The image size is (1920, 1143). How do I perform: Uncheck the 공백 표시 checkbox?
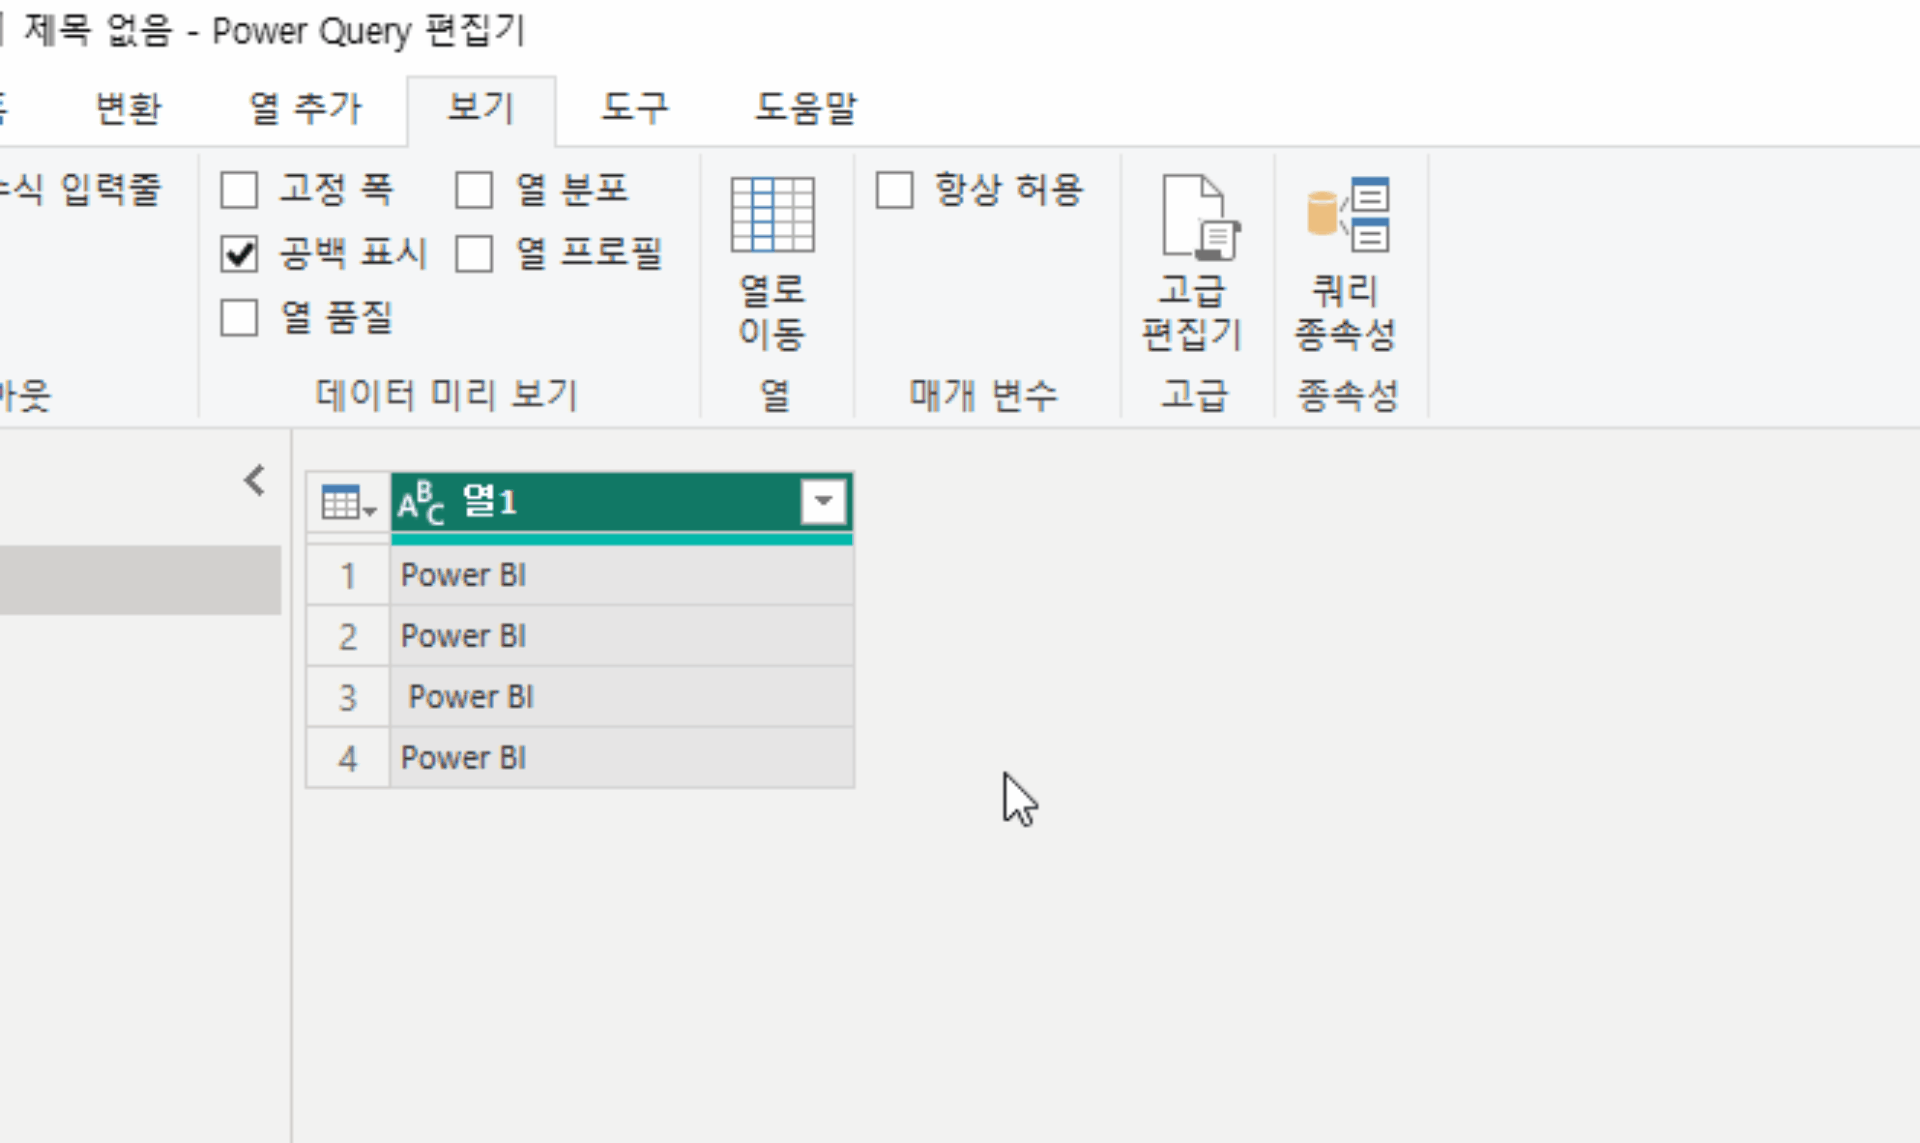pyautogui.click(x=239, y=254)
